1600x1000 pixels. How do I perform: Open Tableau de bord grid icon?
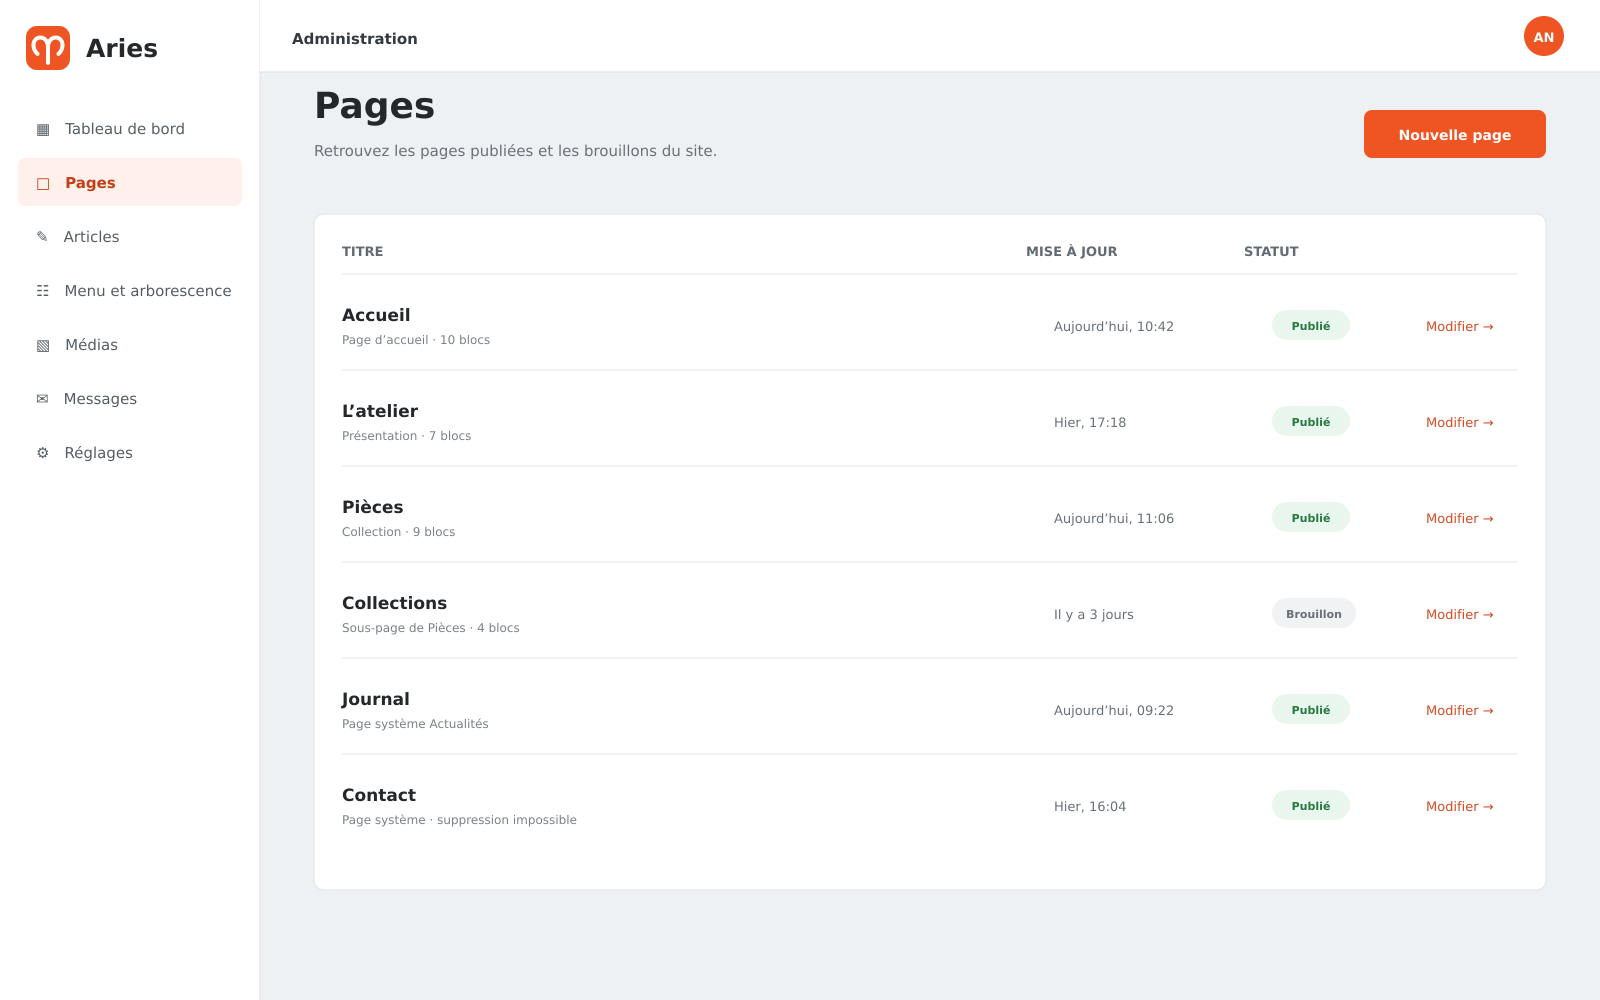(x=43, y=129)
